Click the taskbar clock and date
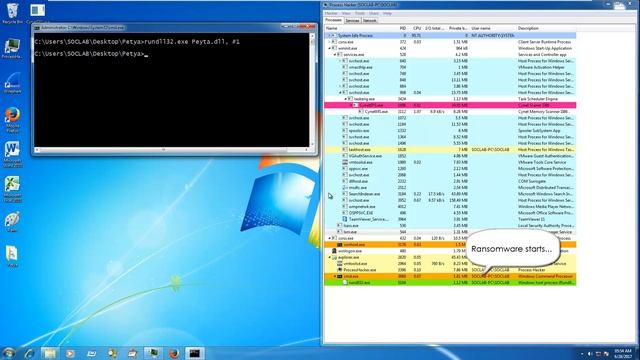This screenshot has width=640, height=360. [623, 353]
